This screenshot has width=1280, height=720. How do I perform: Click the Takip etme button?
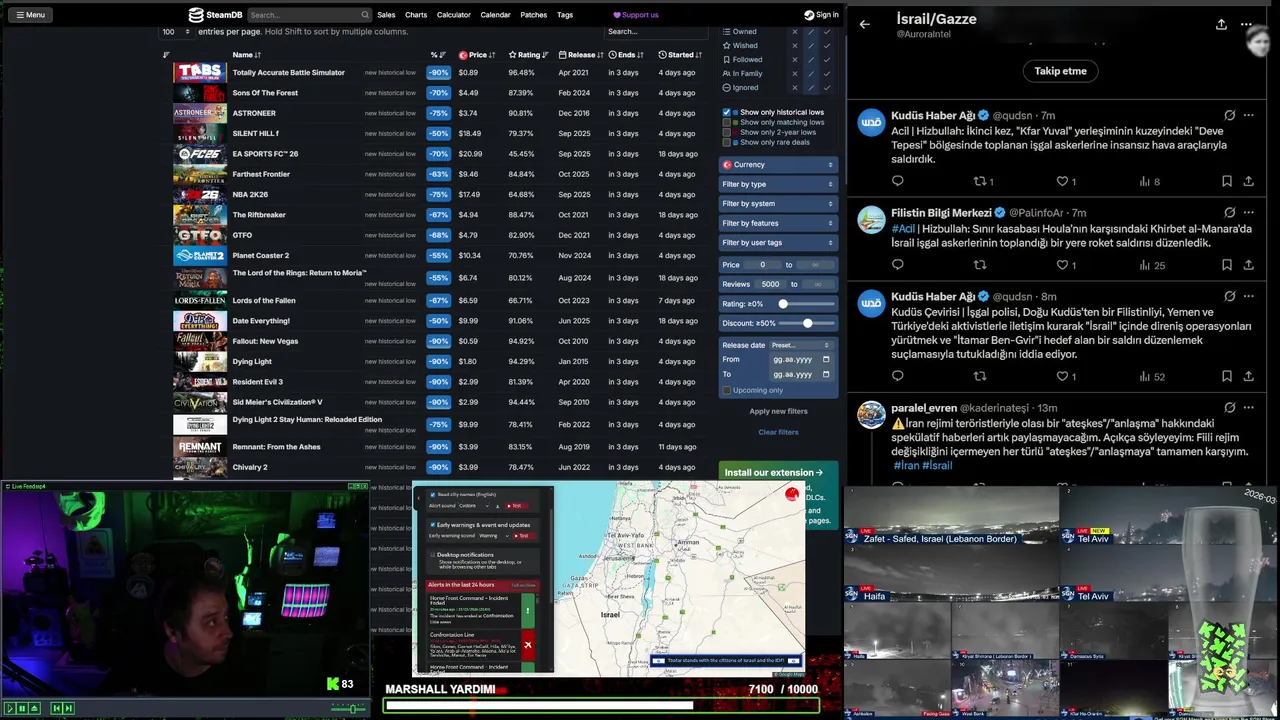(1060, 71)
